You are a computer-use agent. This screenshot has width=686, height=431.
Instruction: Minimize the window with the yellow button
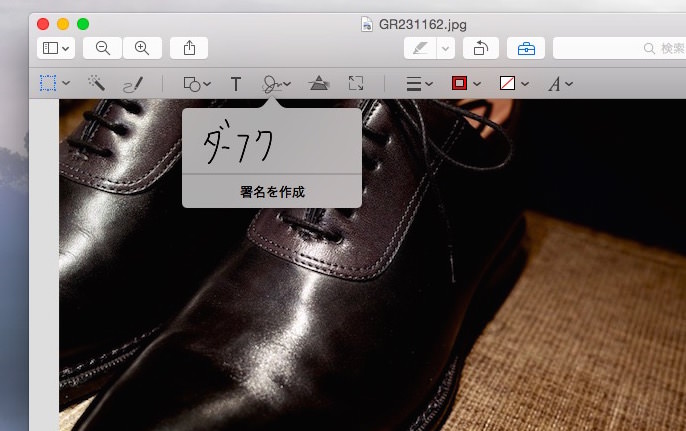point(63,24)
